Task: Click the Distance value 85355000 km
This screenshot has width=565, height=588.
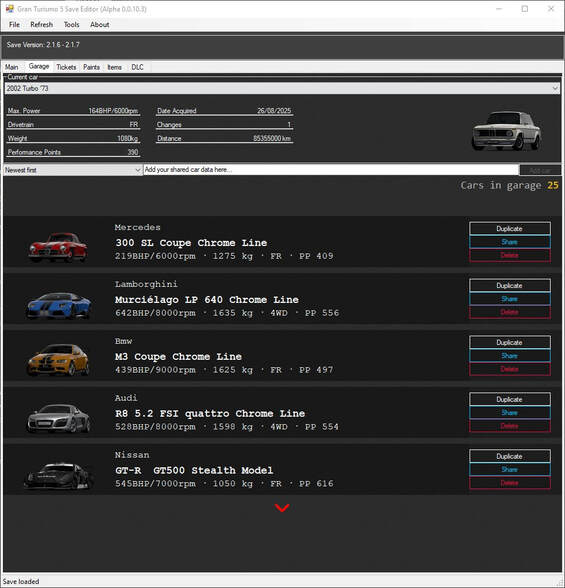Action: point(272,138)
